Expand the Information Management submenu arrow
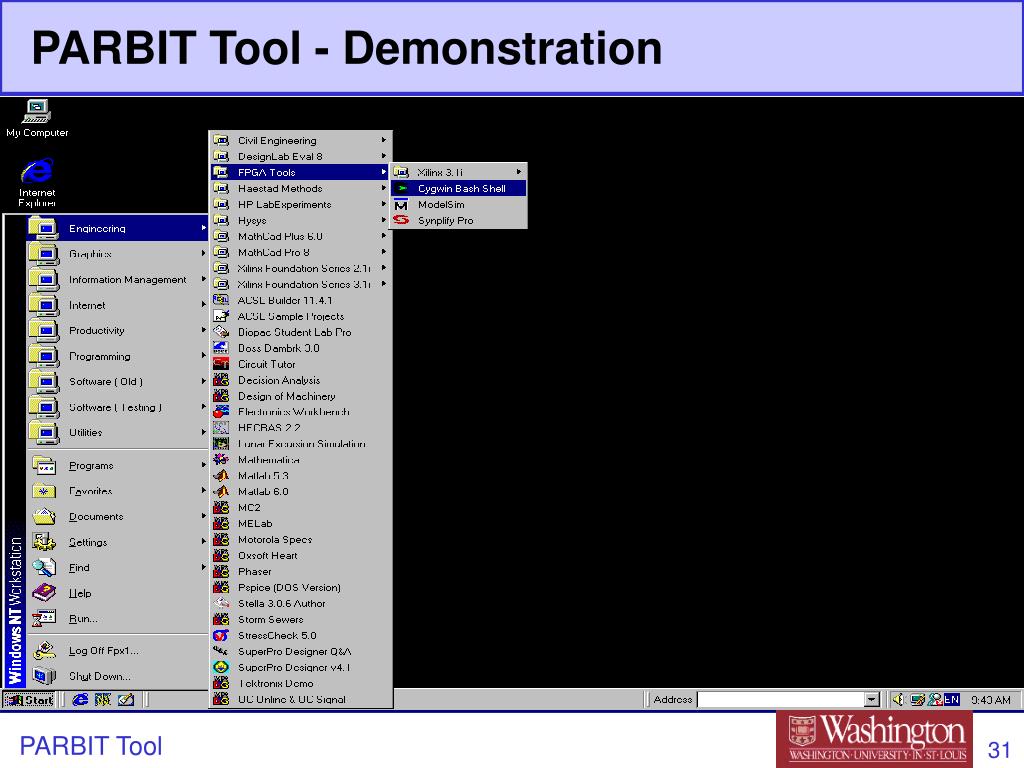The width and height of the screenshot is (1024, 768). [x=203, y=279]
